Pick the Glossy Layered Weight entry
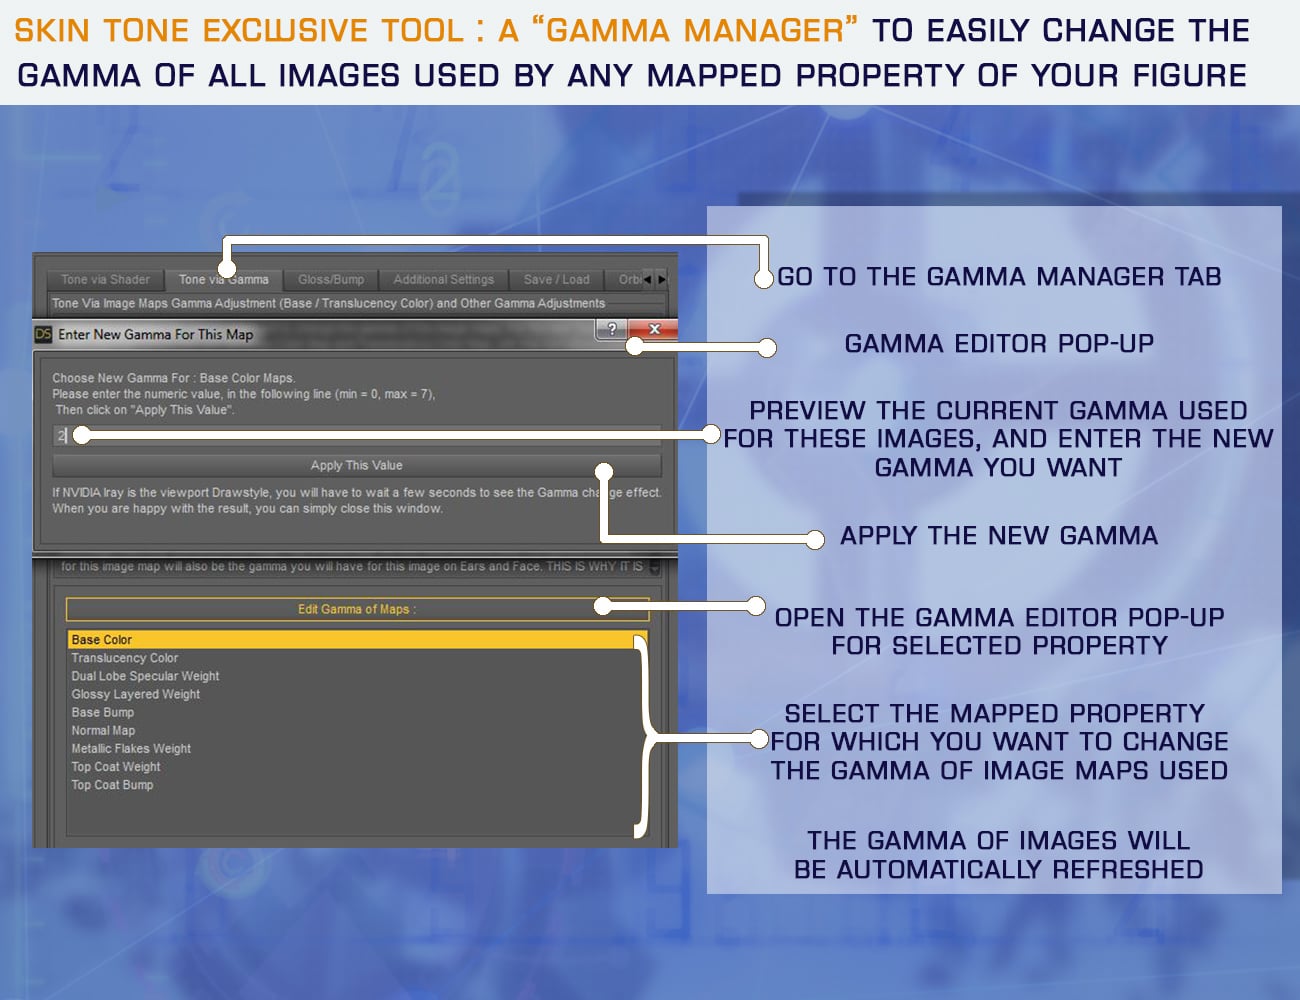 [136, 694]
